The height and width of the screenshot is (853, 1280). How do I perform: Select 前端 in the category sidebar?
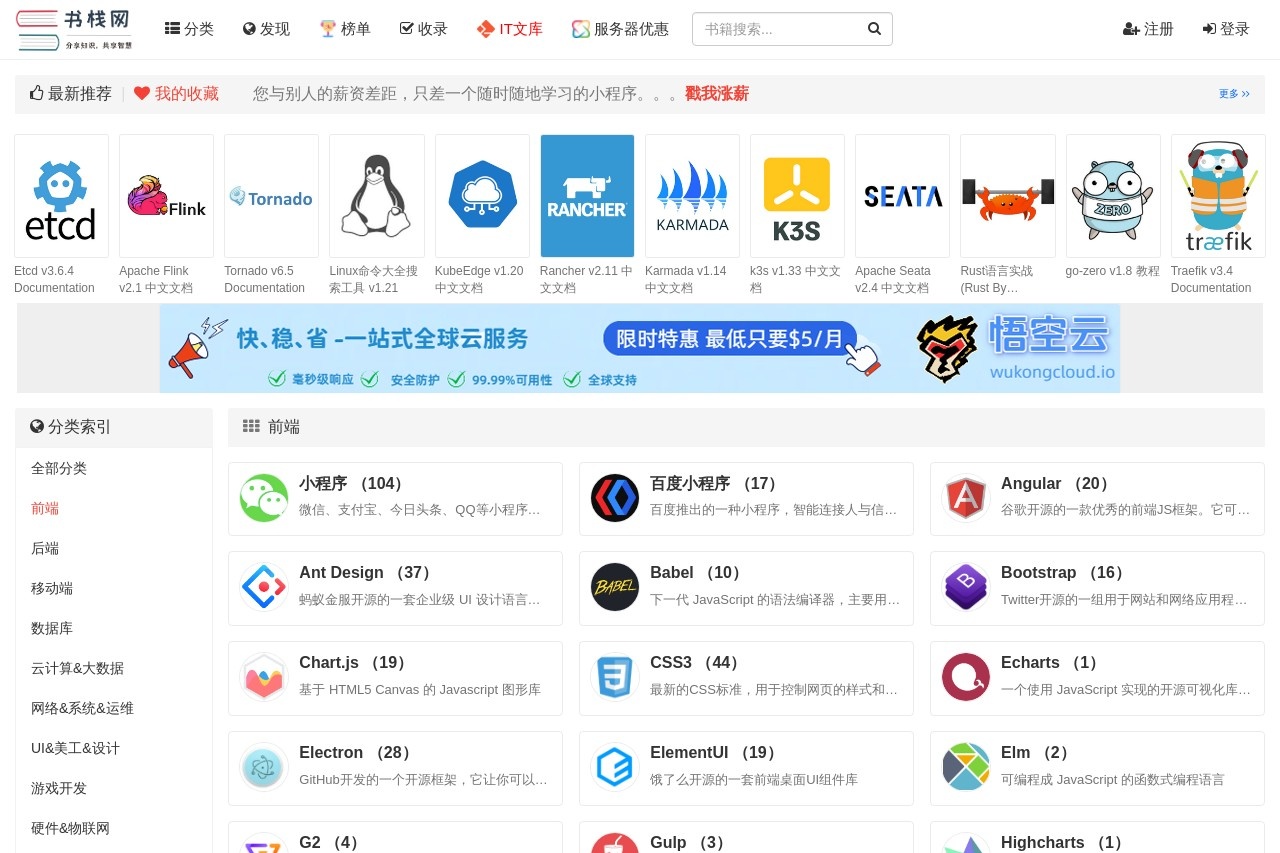45,508
